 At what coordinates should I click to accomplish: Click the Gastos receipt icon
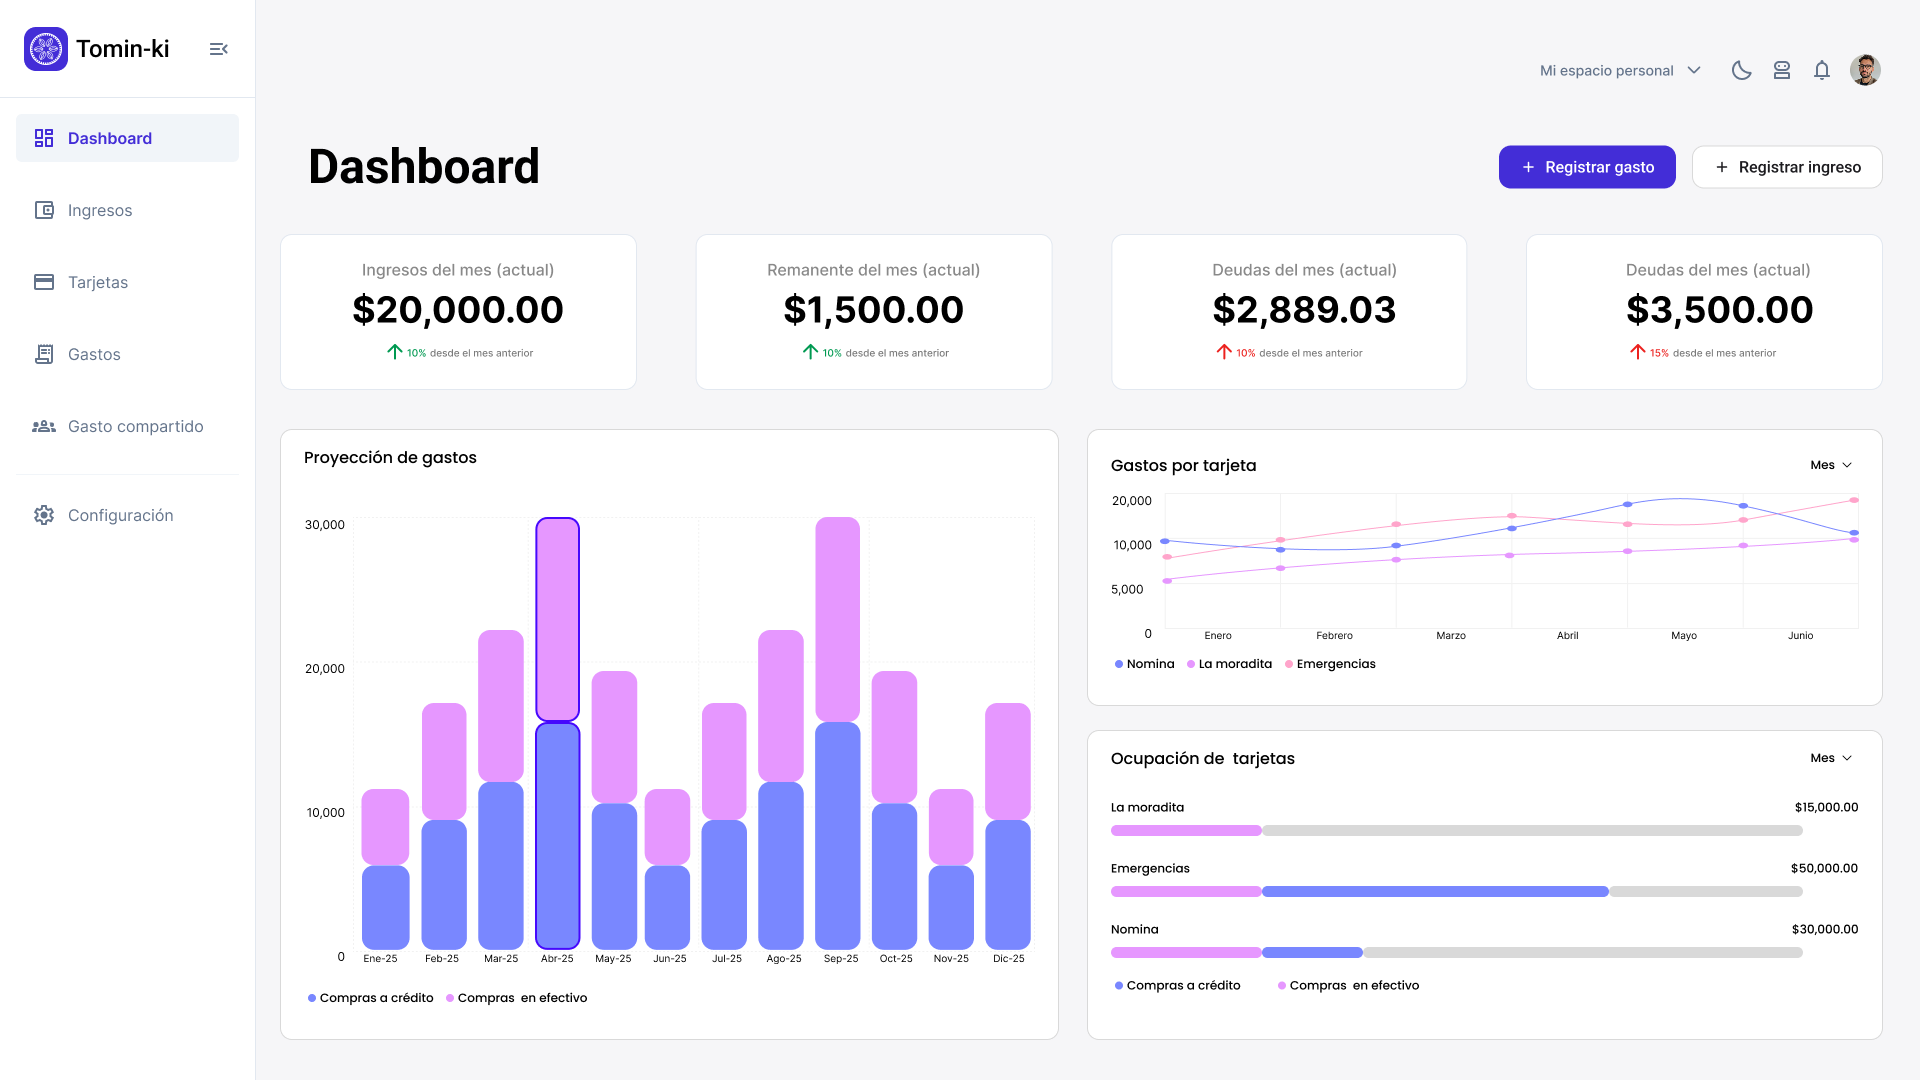point(44,354)
